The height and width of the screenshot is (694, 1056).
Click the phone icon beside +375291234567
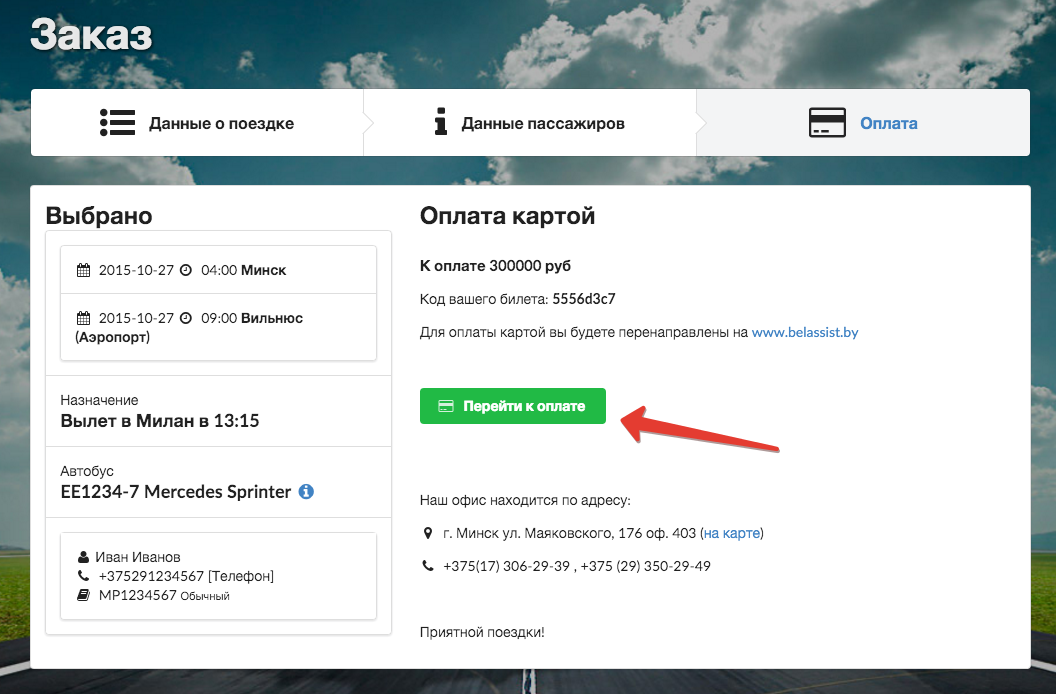(84, 576)
